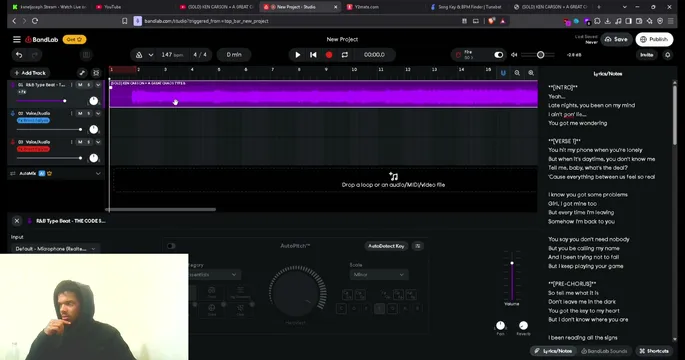Click the BandLab logo
Screen dimensions: 685x360
coord(42,39)
